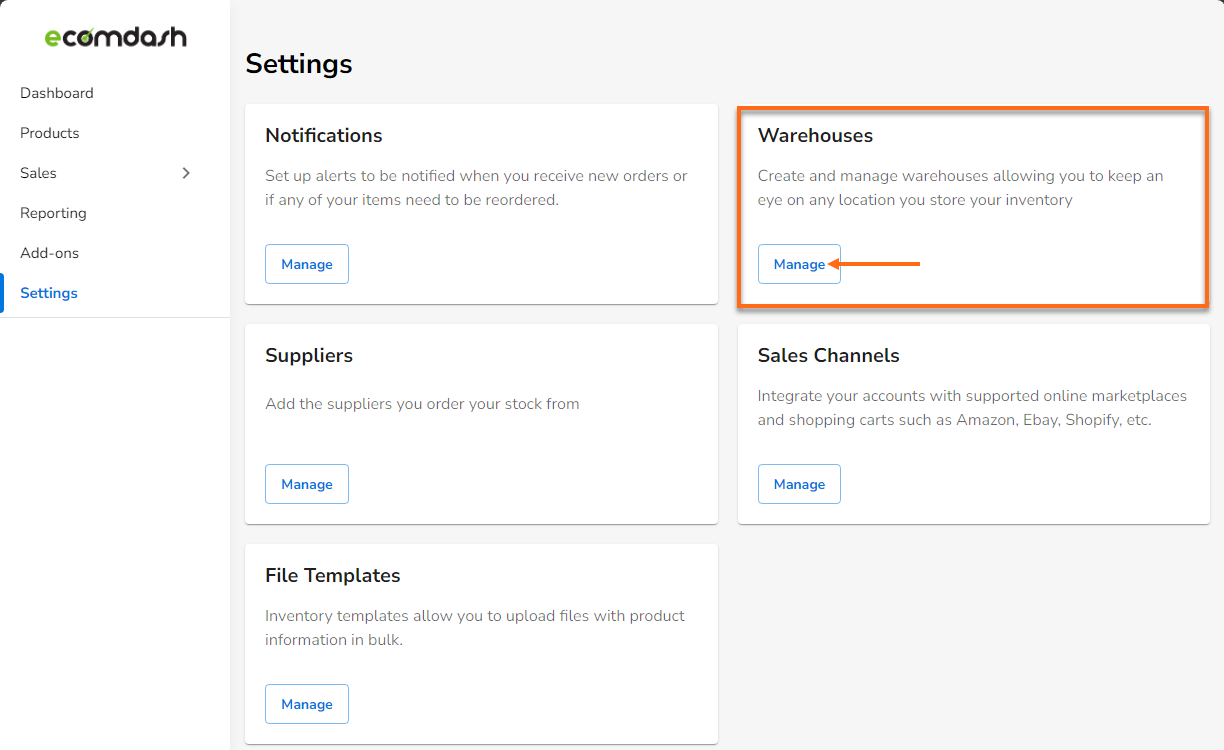Navigate to Products in the sidebar
Screen dimensions: 1224x750
(49, 132)
